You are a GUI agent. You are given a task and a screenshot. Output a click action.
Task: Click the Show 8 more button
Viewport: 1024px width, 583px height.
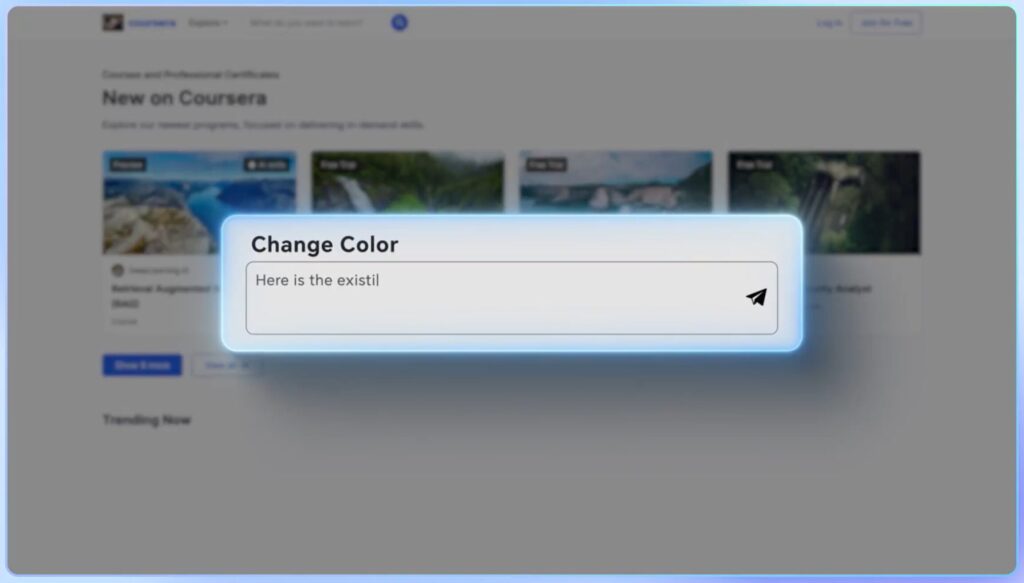coord(142,365)
